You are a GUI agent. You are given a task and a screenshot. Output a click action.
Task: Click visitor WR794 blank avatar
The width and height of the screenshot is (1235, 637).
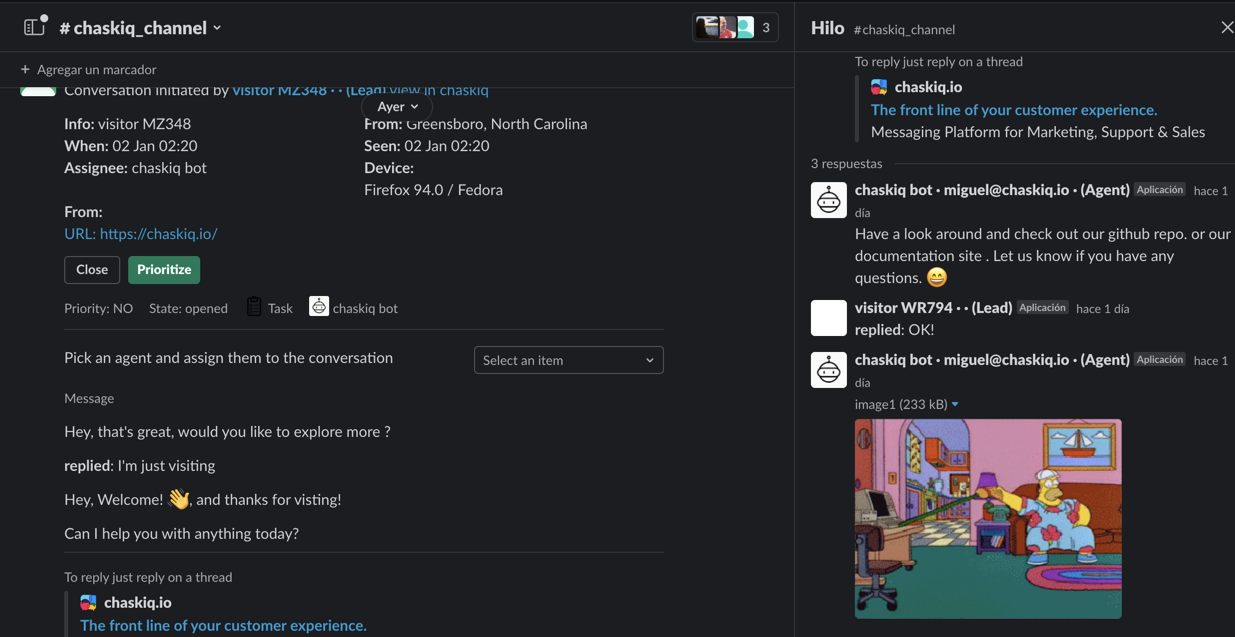pos(828,318)
